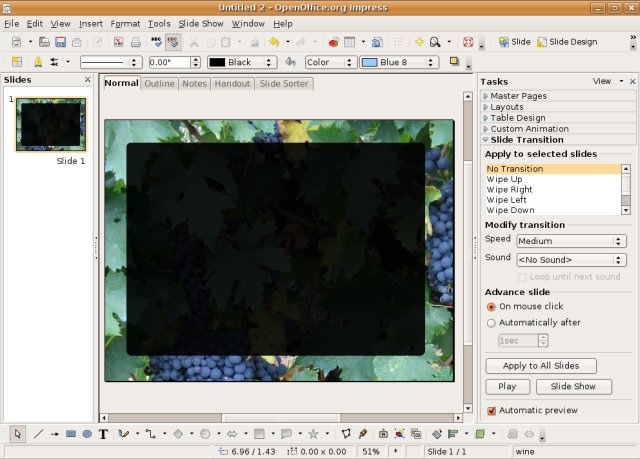Open the Speed dropdown set to Medium
640x459 pixels.
(571, 241)
